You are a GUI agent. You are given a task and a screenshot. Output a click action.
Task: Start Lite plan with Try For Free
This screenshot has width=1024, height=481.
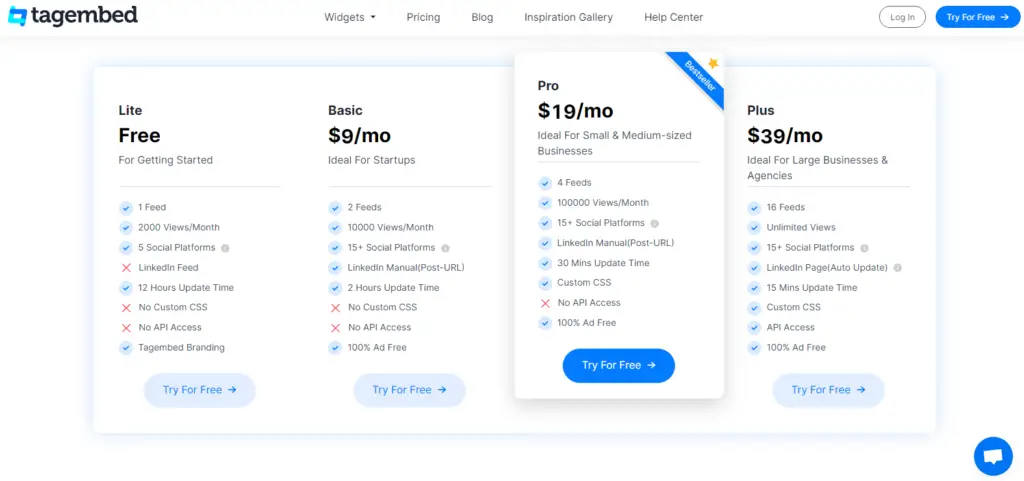pyautogui.click(x=200, y=390)
